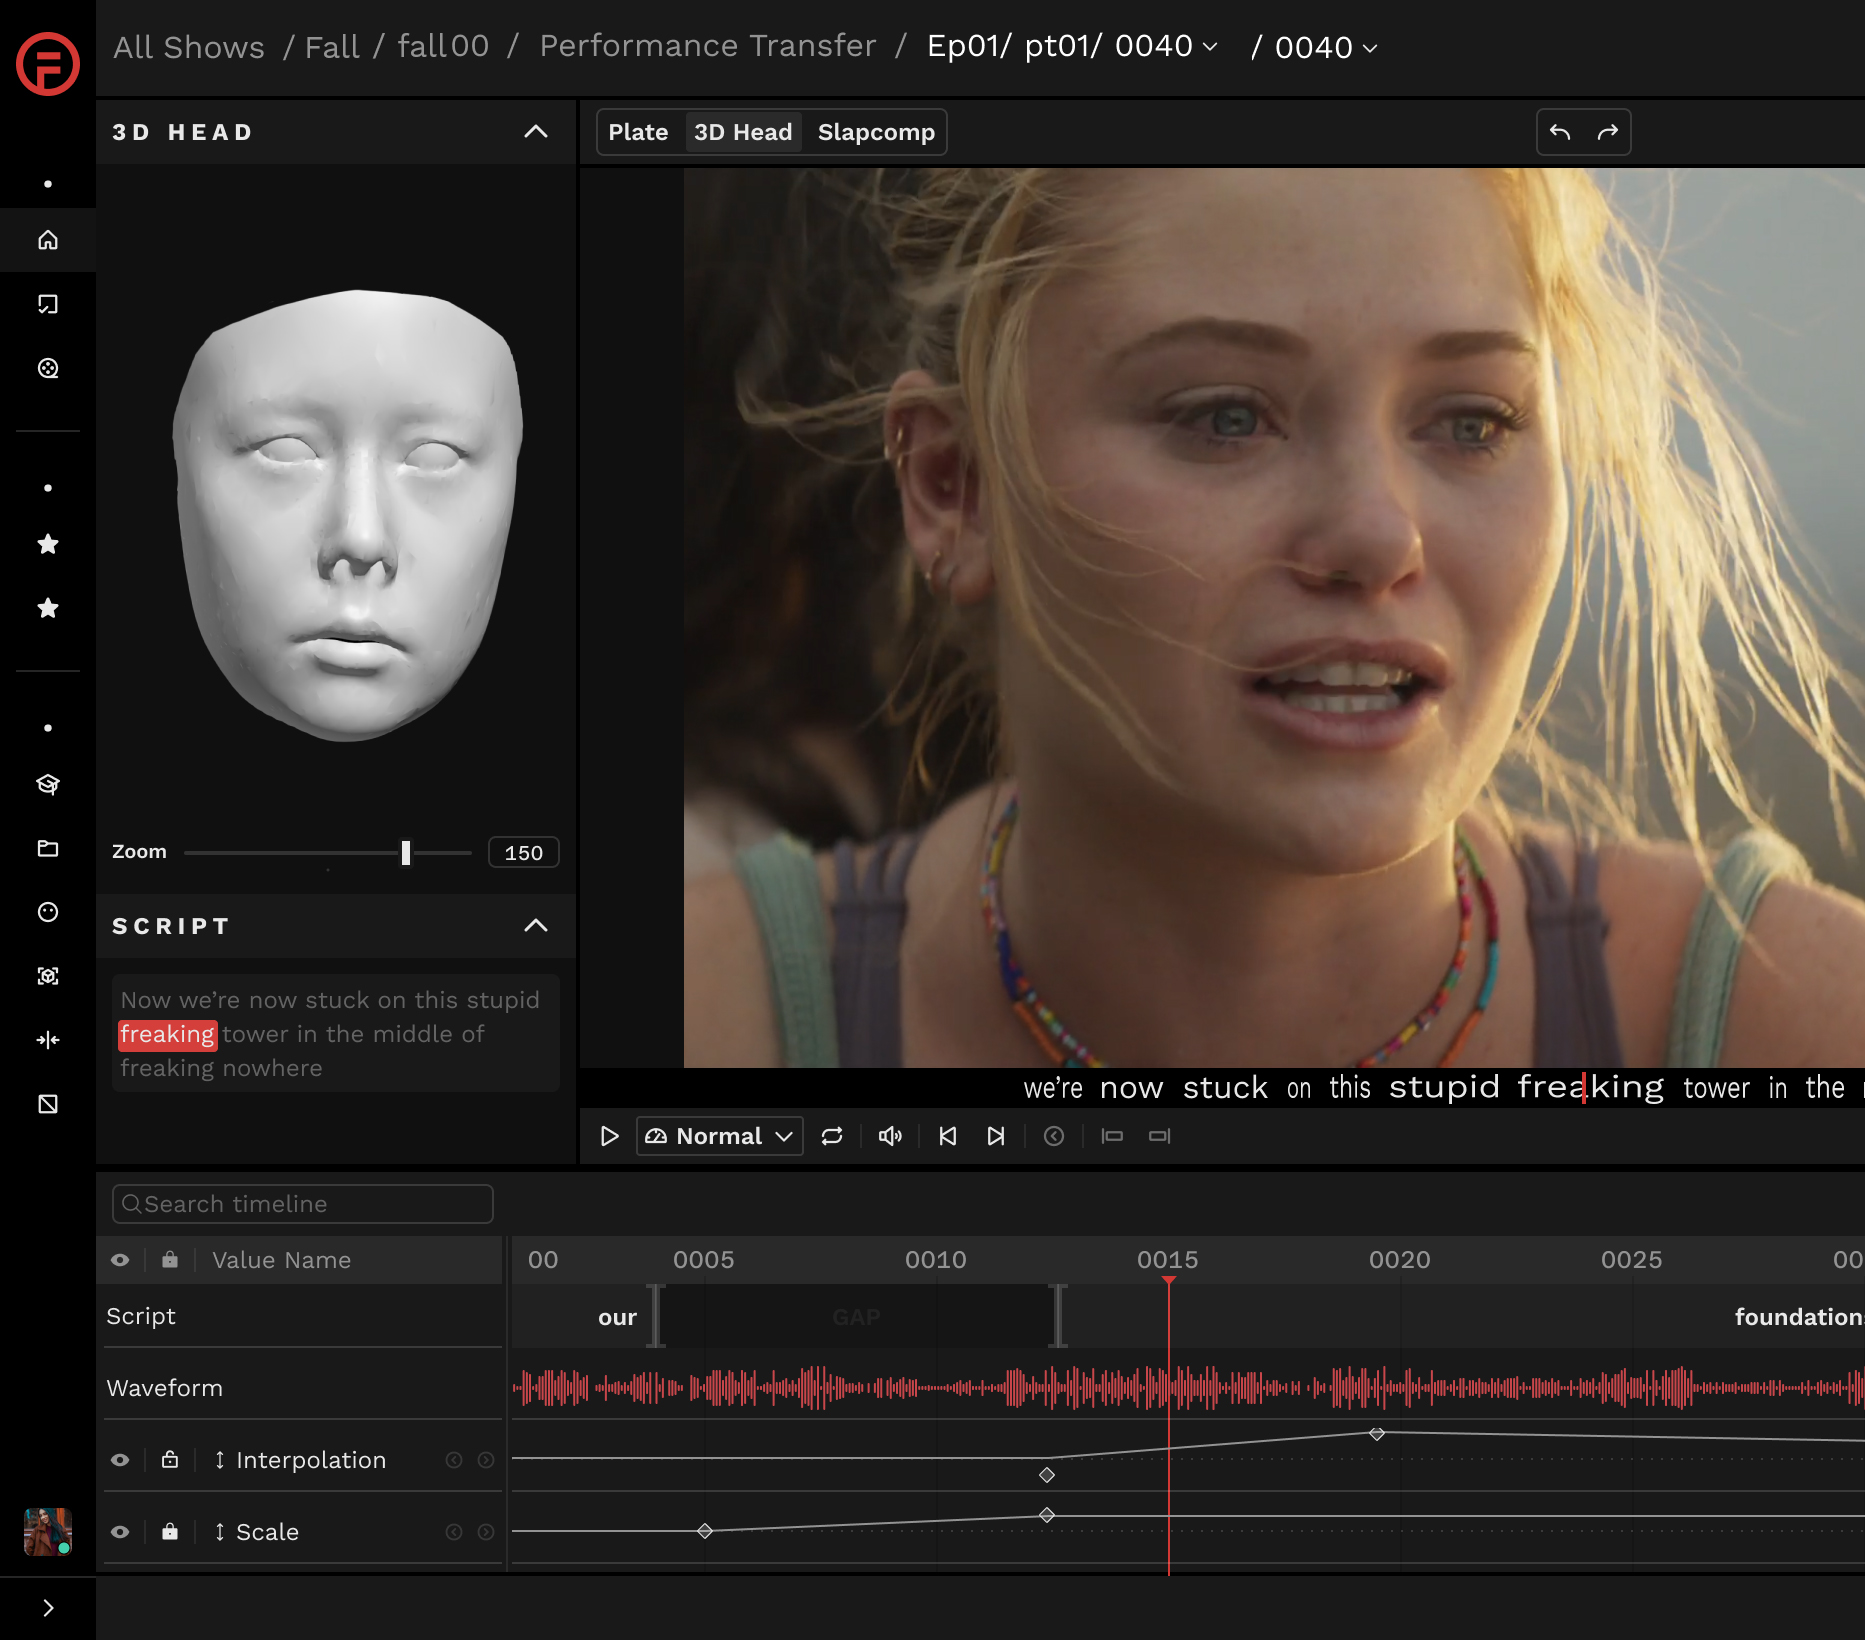1865x1640 pixels.
Task: Click the chat bubble sidebar icon
Action: (x=48, y=304)
